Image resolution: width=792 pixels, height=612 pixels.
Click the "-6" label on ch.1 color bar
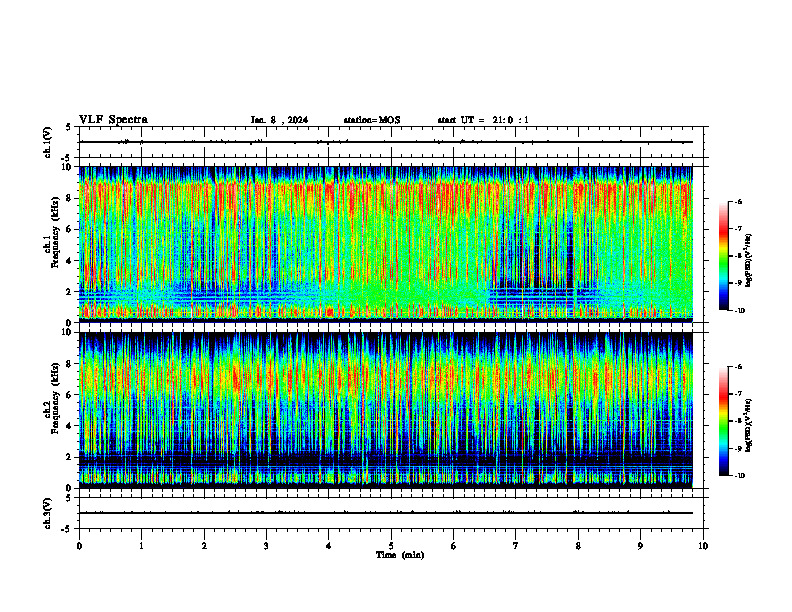click(x=738, y=201)
